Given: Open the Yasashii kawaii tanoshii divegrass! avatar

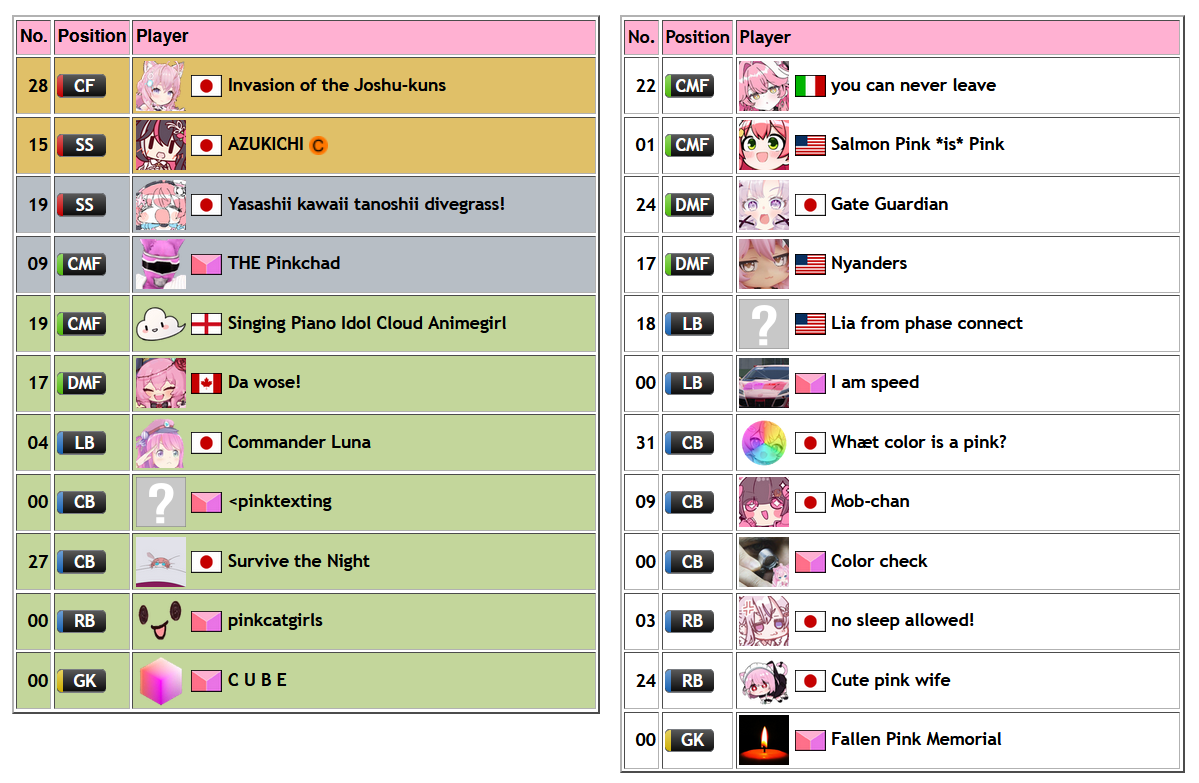Looking at the screenshot, I should pos(161,205).
